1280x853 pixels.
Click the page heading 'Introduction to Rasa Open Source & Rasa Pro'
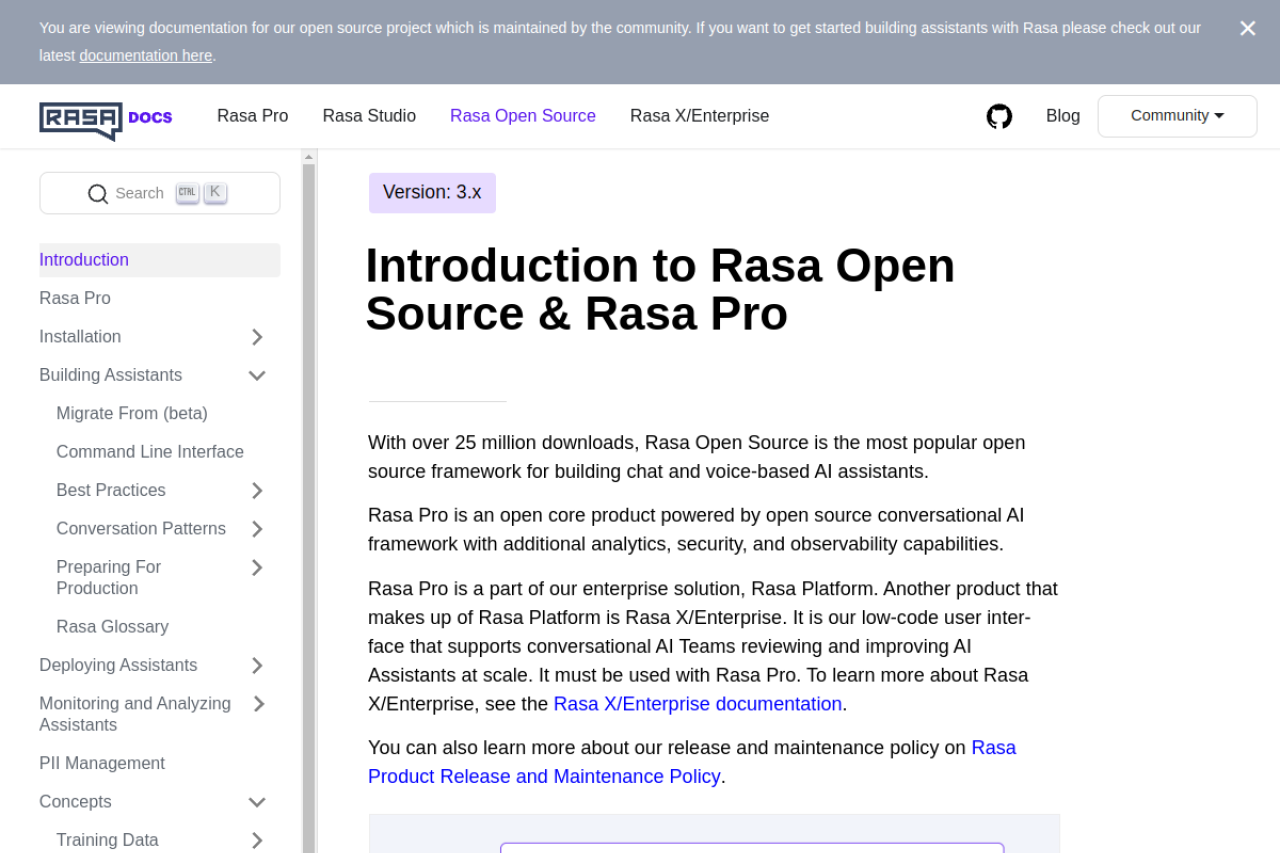pos(660,290)
